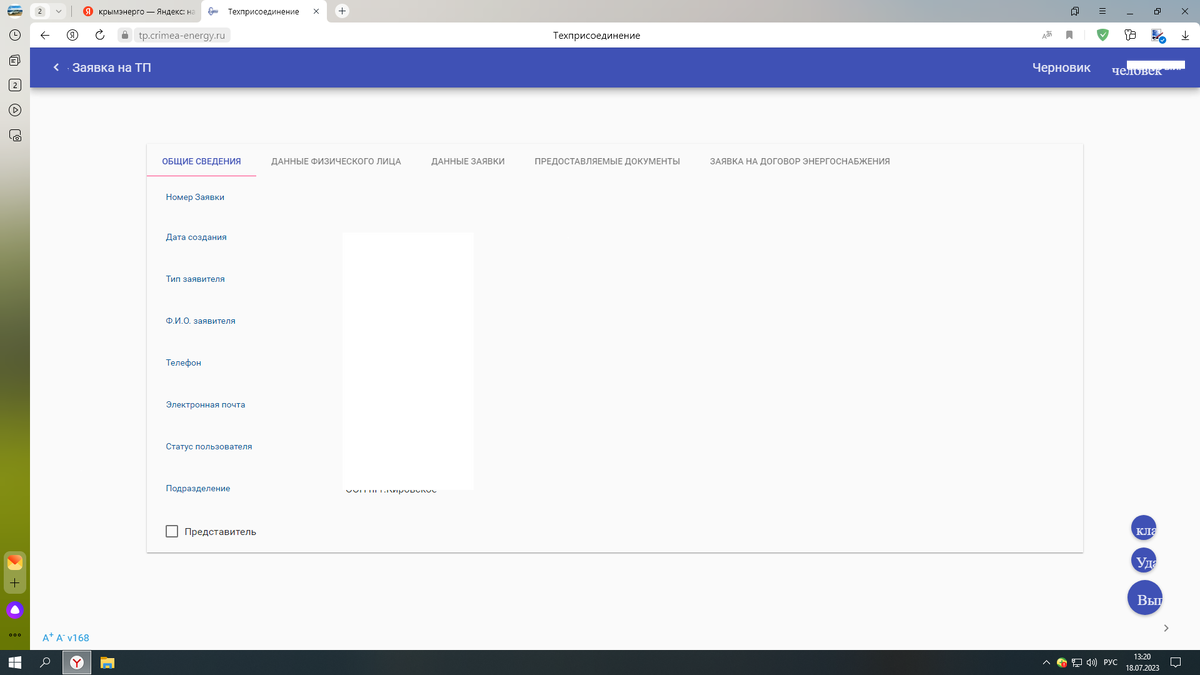Open the sidebar play video icon

(x=15, y=109)
